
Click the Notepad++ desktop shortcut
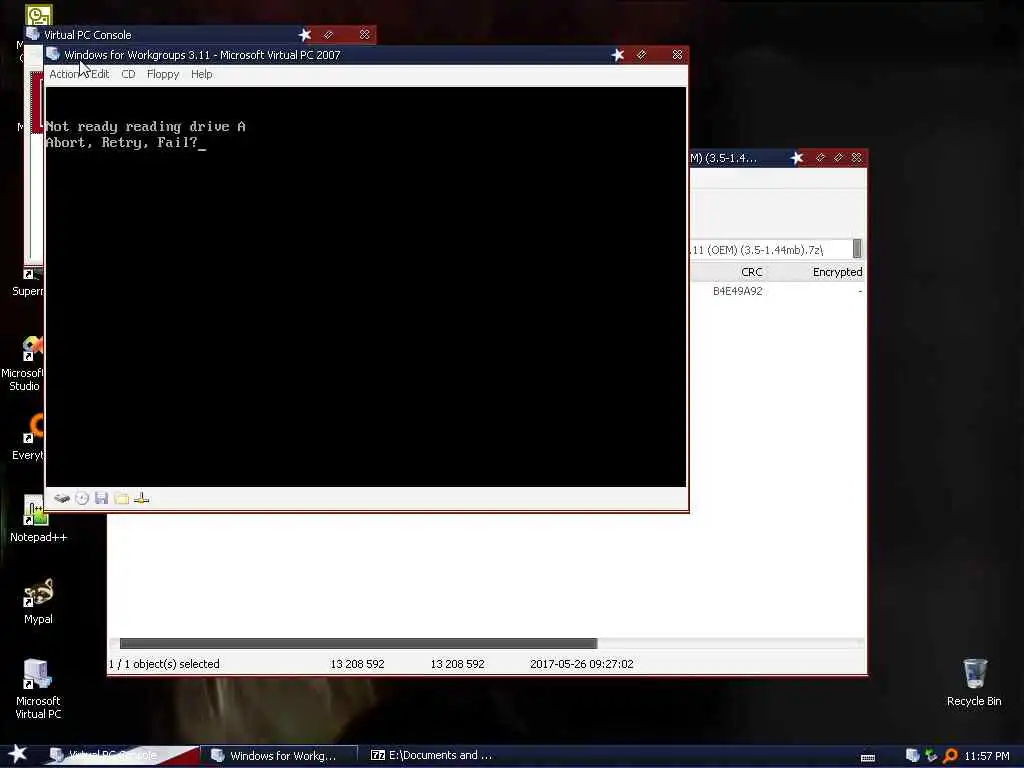38,519
